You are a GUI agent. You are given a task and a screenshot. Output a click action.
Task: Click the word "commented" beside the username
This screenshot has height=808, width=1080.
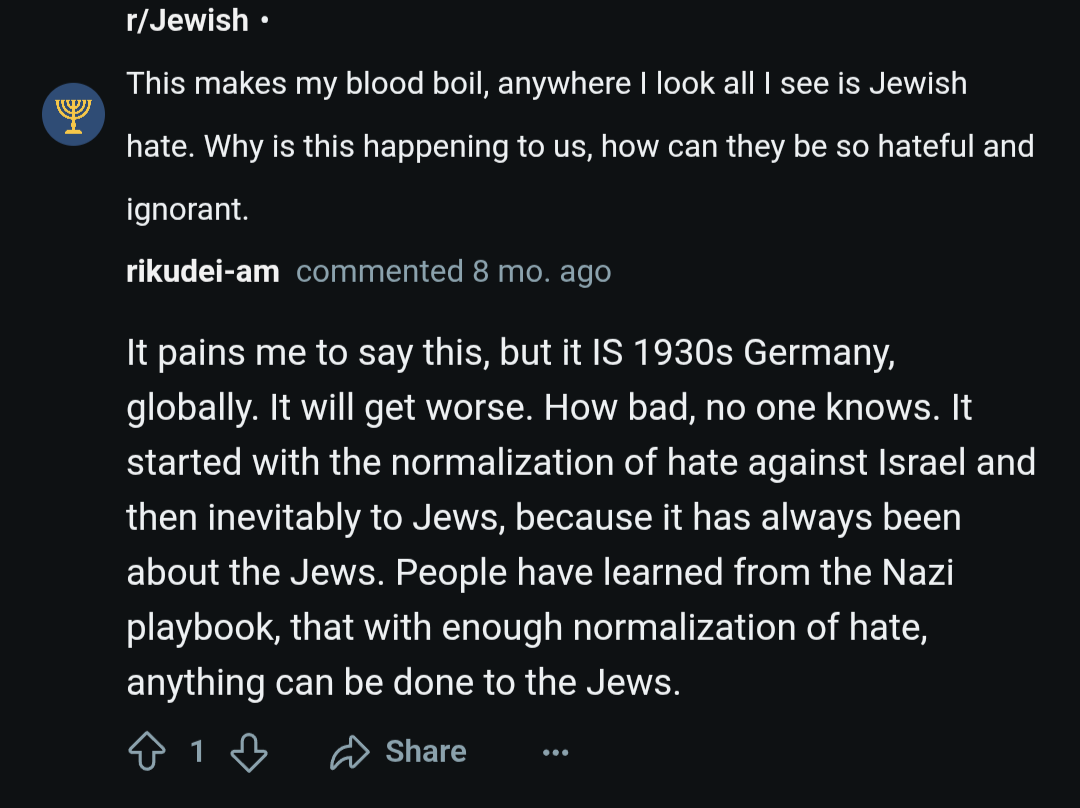380,271
